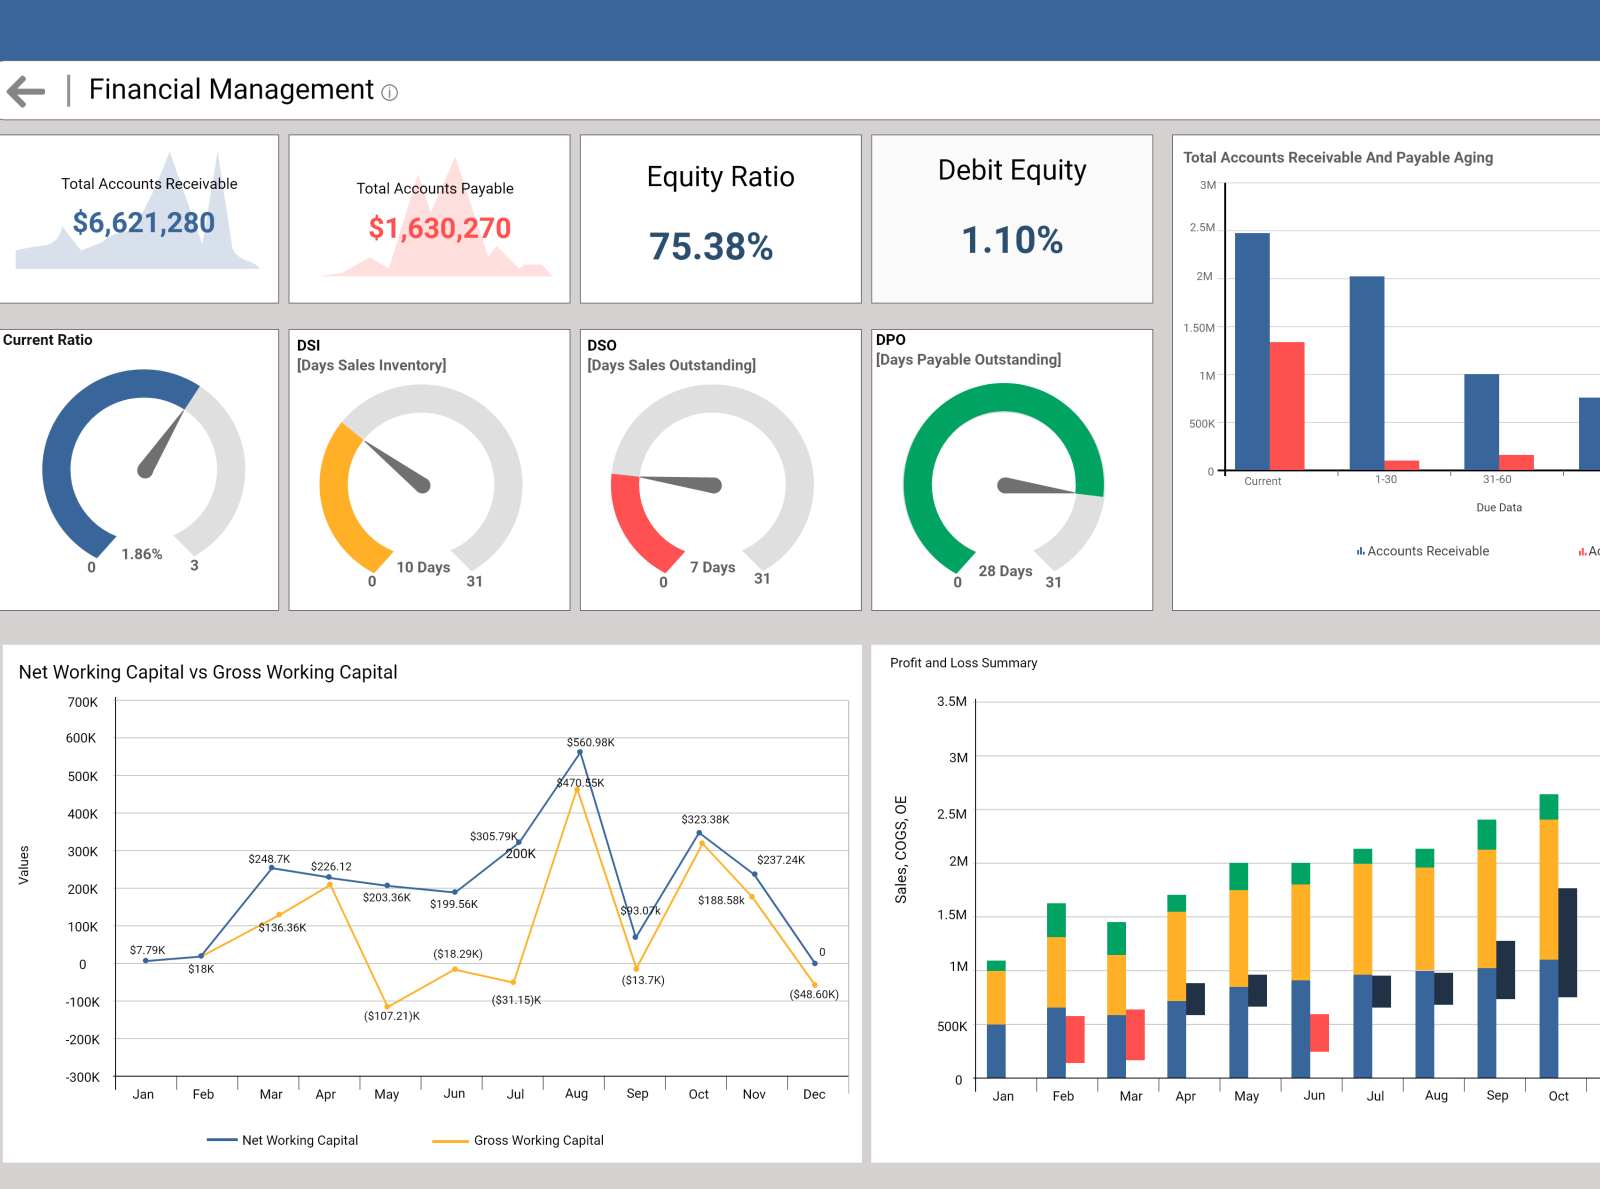
Task: Click the $7.79K January data label
Action: [x=147, y=950]
